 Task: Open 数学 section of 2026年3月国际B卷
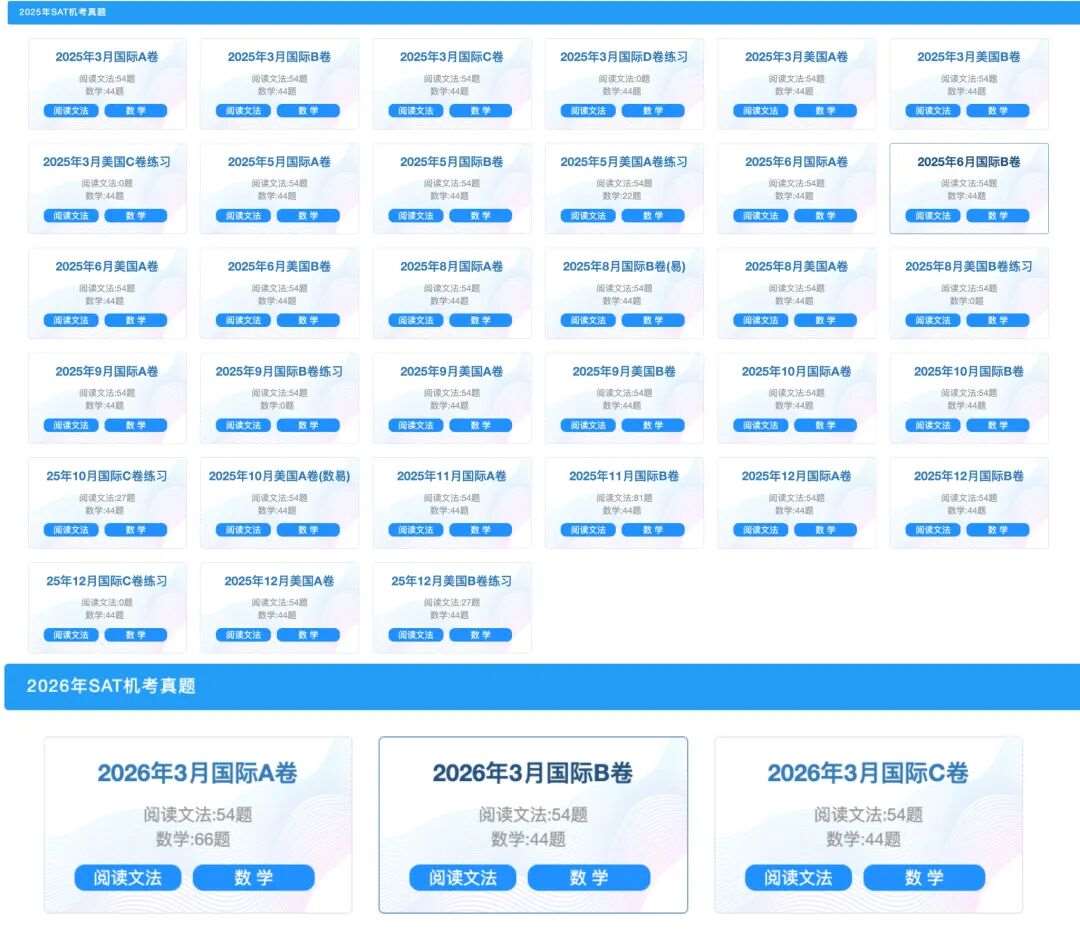click(x=588, y=878)
